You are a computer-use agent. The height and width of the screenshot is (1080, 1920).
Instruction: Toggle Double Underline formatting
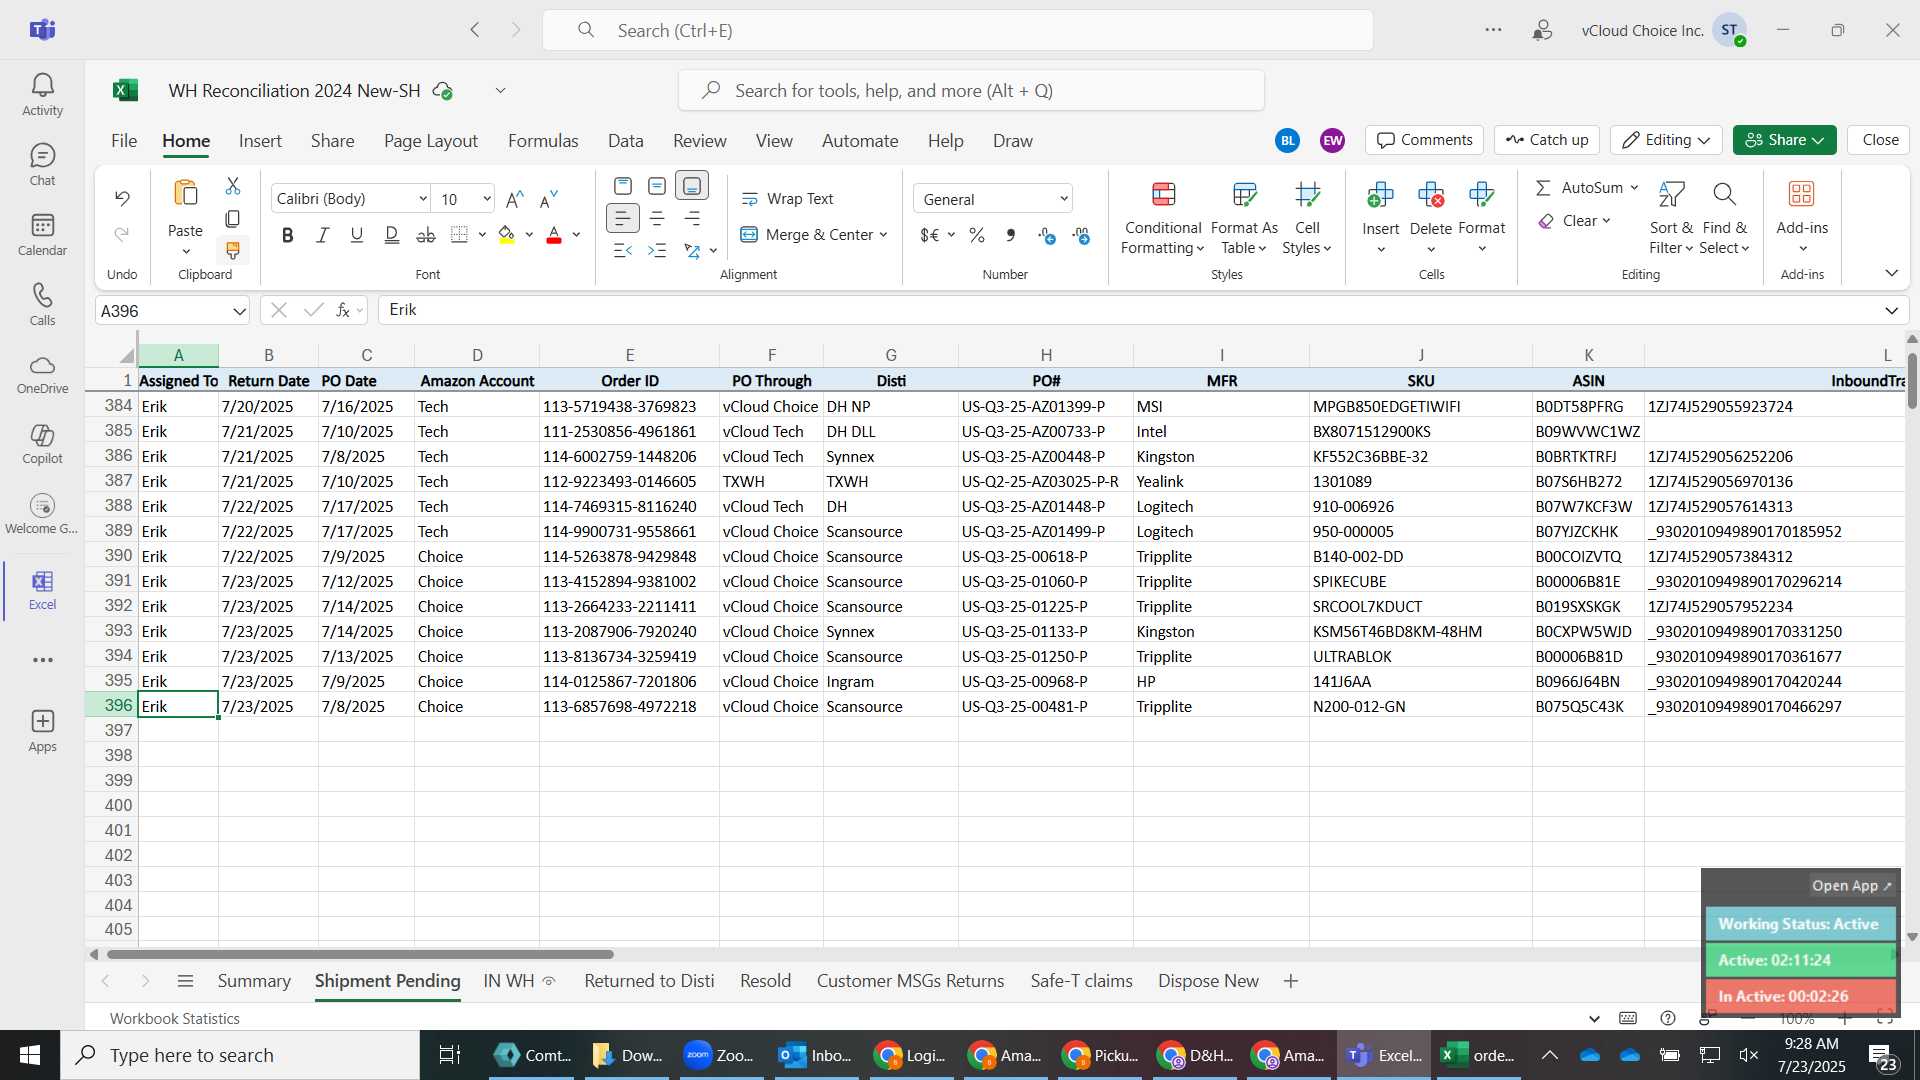[x=392, y=235]
